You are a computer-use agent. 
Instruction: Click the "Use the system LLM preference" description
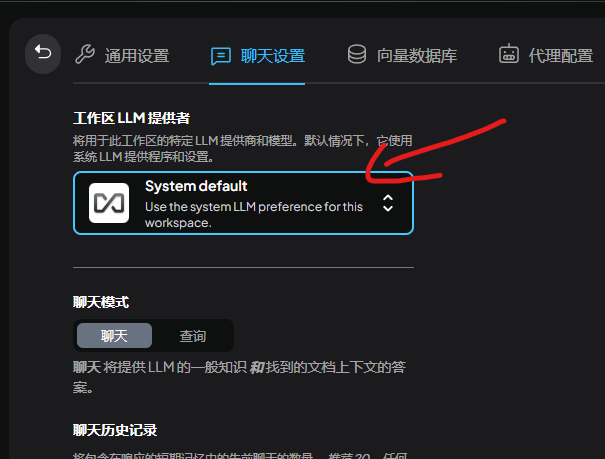click(x=254, y=215)
